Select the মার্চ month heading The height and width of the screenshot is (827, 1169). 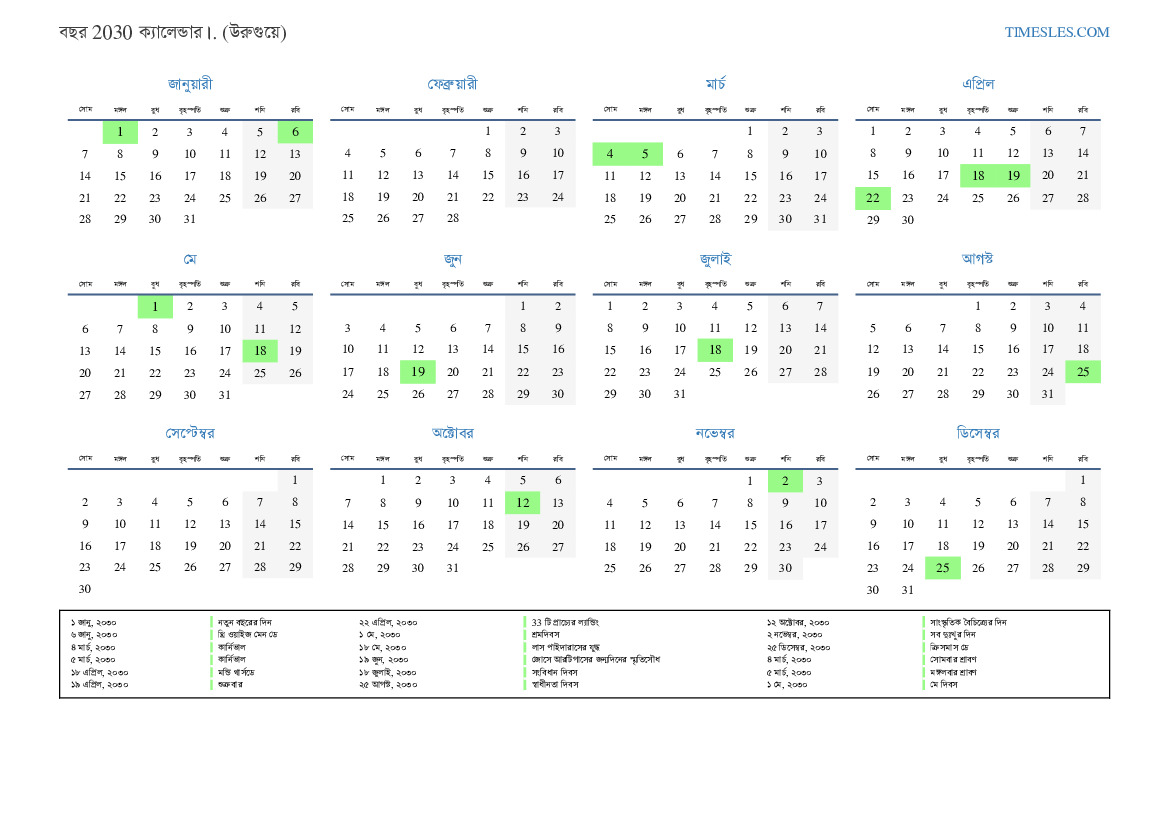click(715, 84)
